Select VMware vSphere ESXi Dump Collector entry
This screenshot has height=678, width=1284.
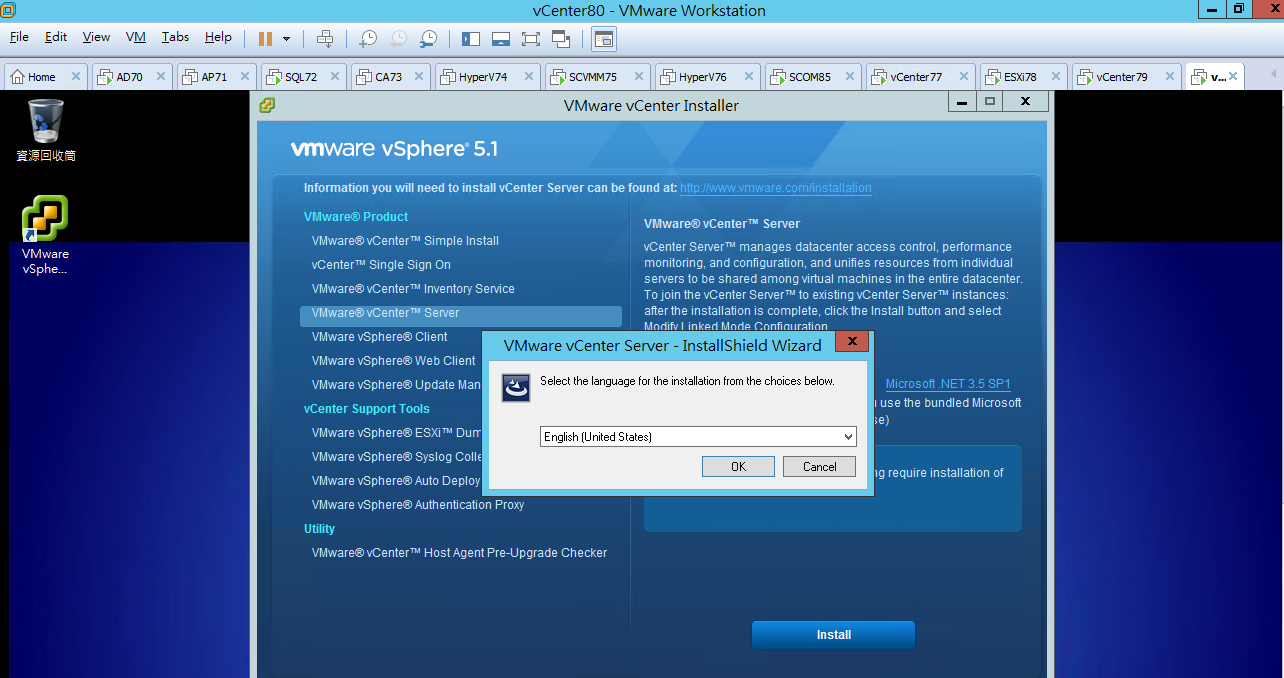tap(396, 433)
